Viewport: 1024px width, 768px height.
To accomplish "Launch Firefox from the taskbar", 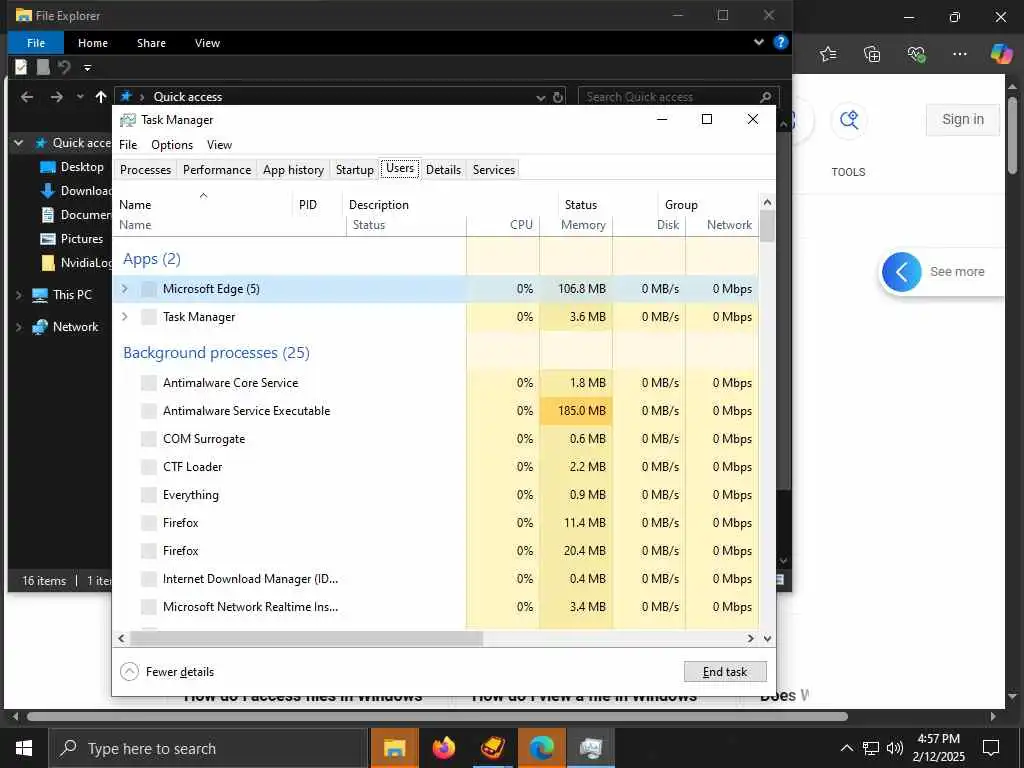I will point(443,748).
